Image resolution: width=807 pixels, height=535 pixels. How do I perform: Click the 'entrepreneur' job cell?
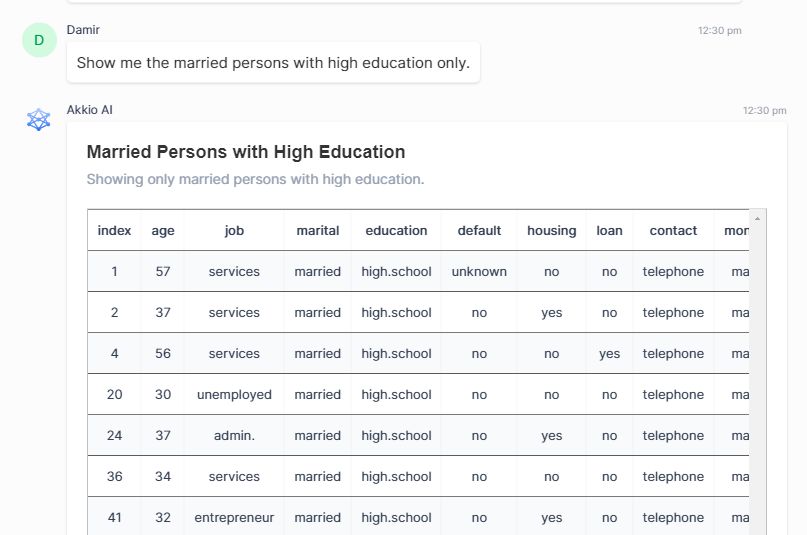click(x=234, y=518)
